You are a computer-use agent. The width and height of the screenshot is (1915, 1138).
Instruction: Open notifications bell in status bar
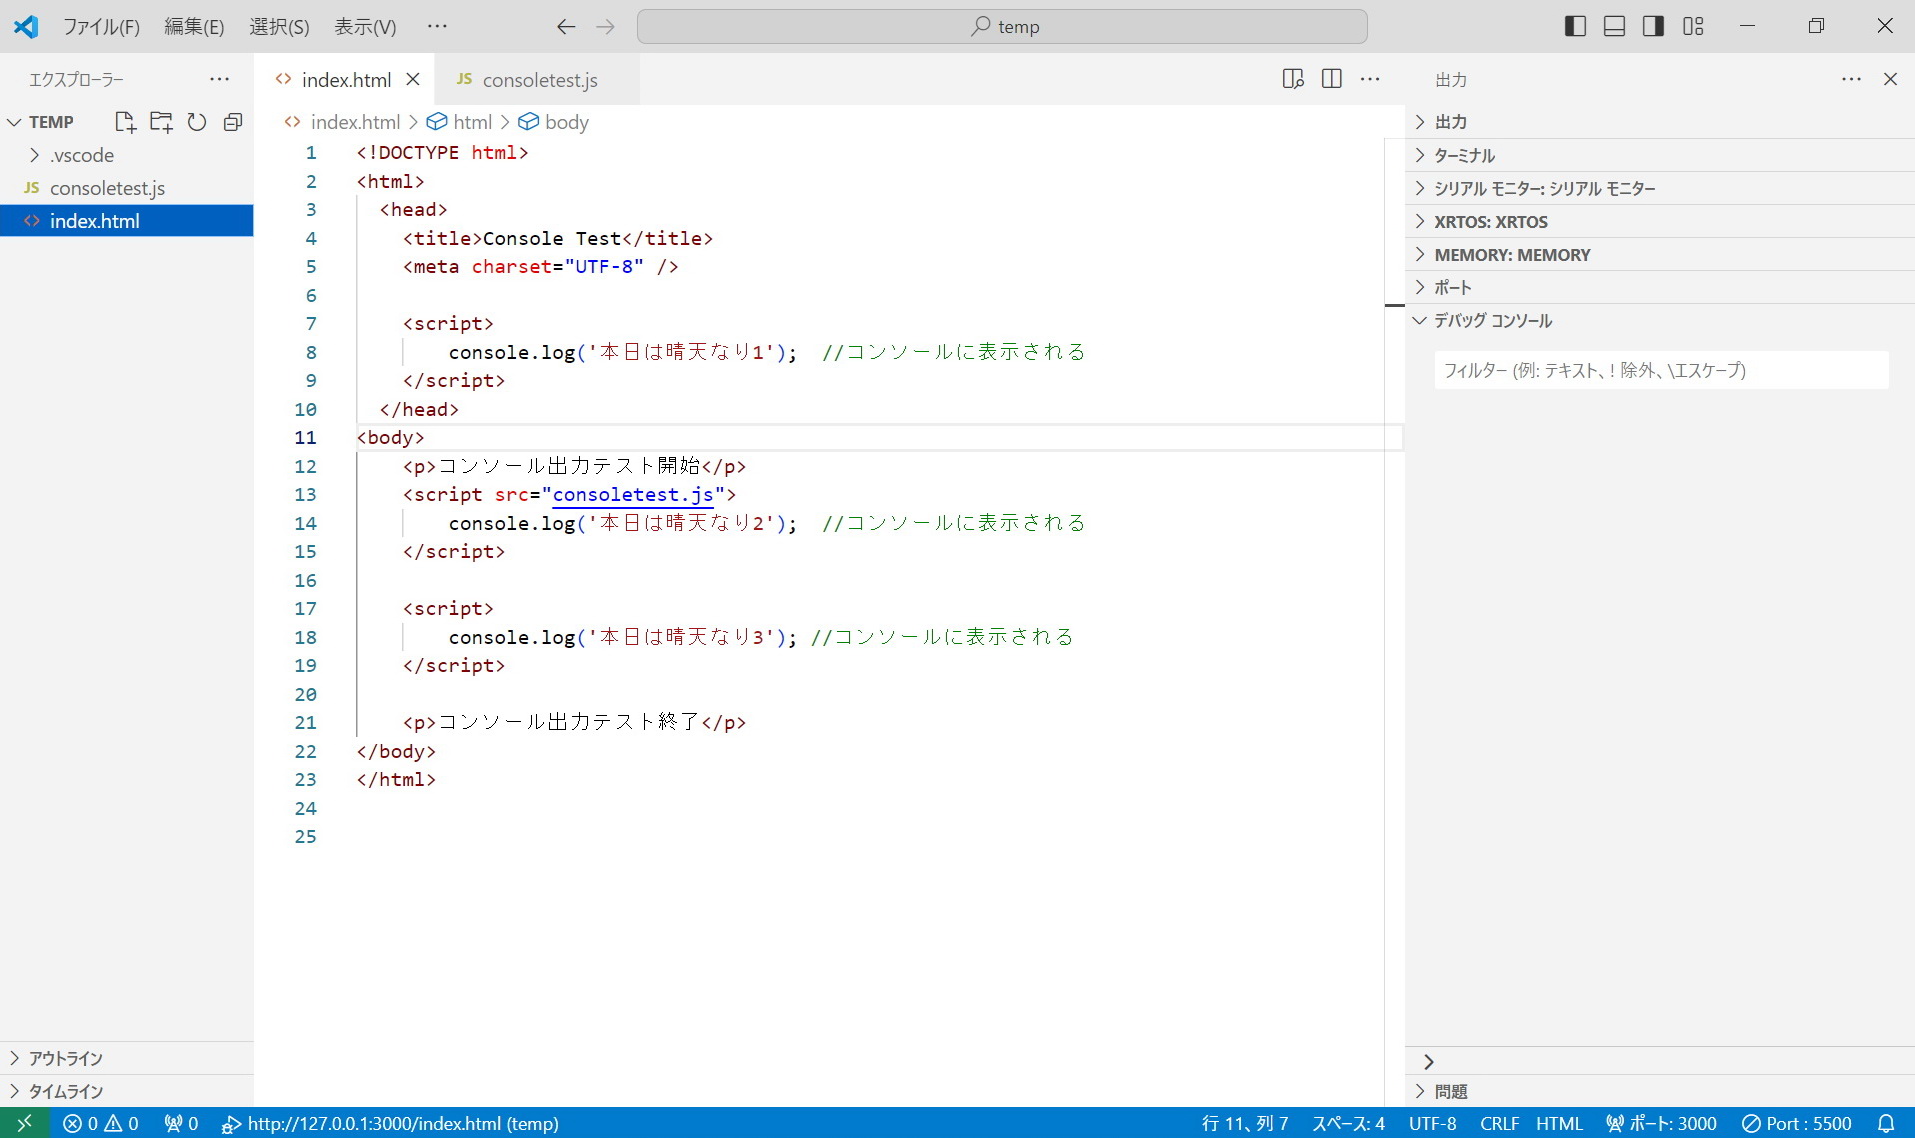pos(1886,1123)
